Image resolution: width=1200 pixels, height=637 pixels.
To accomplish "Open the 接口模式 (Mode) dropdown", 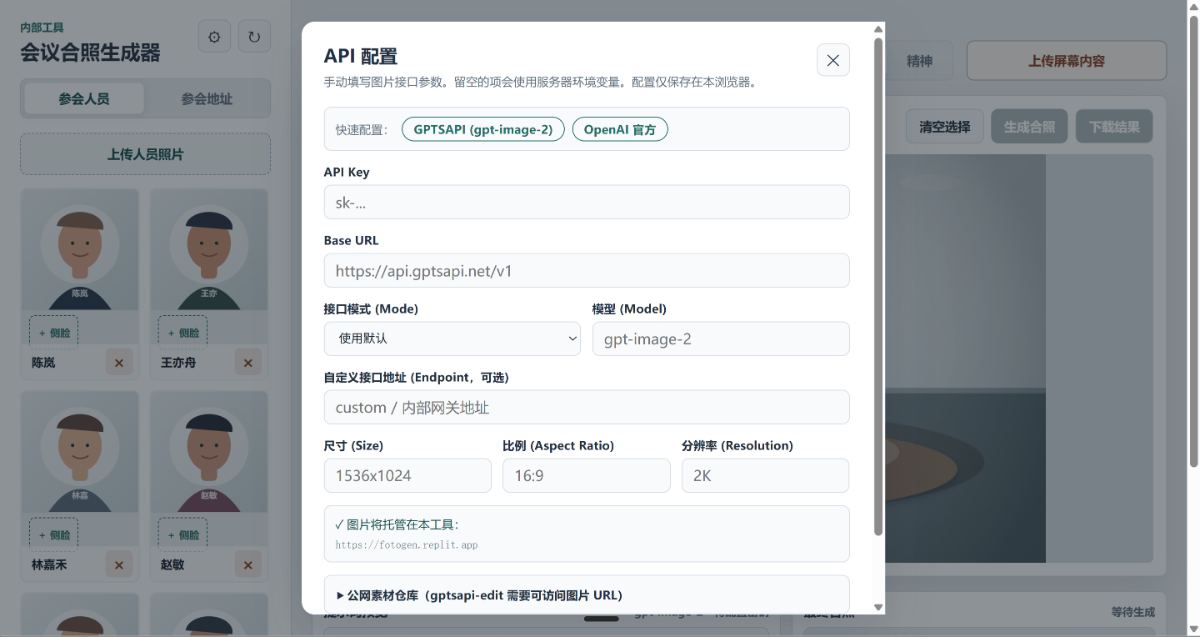I will click(452, 338).
